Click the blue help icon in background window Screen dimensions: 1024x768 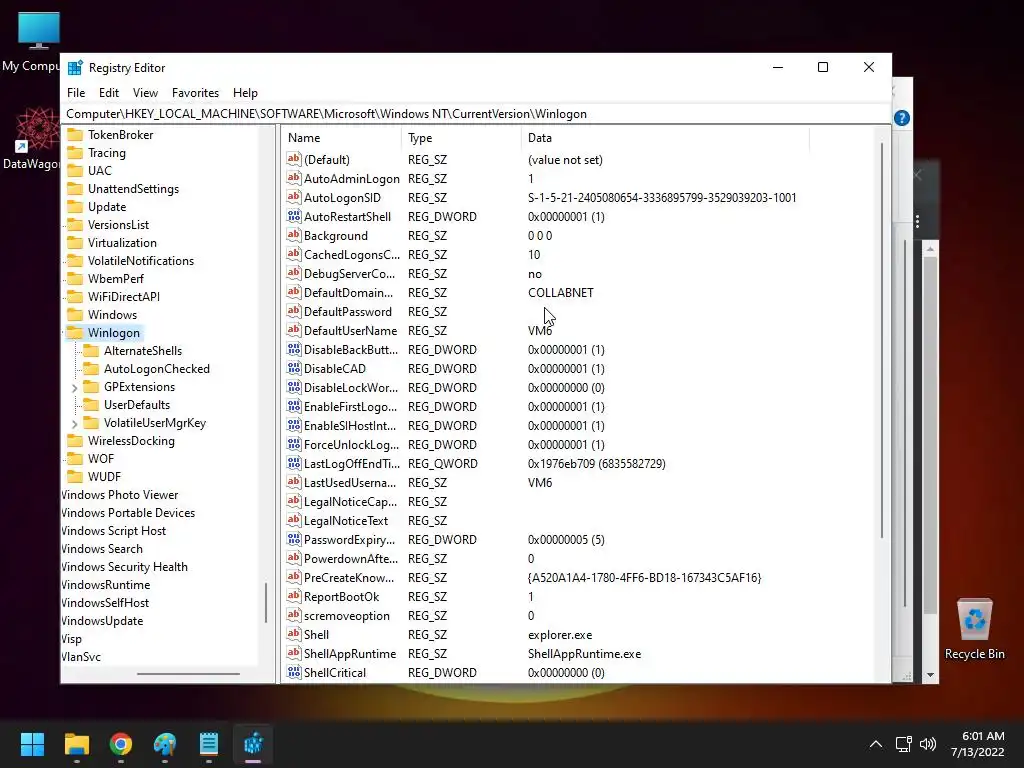point(902,118)
